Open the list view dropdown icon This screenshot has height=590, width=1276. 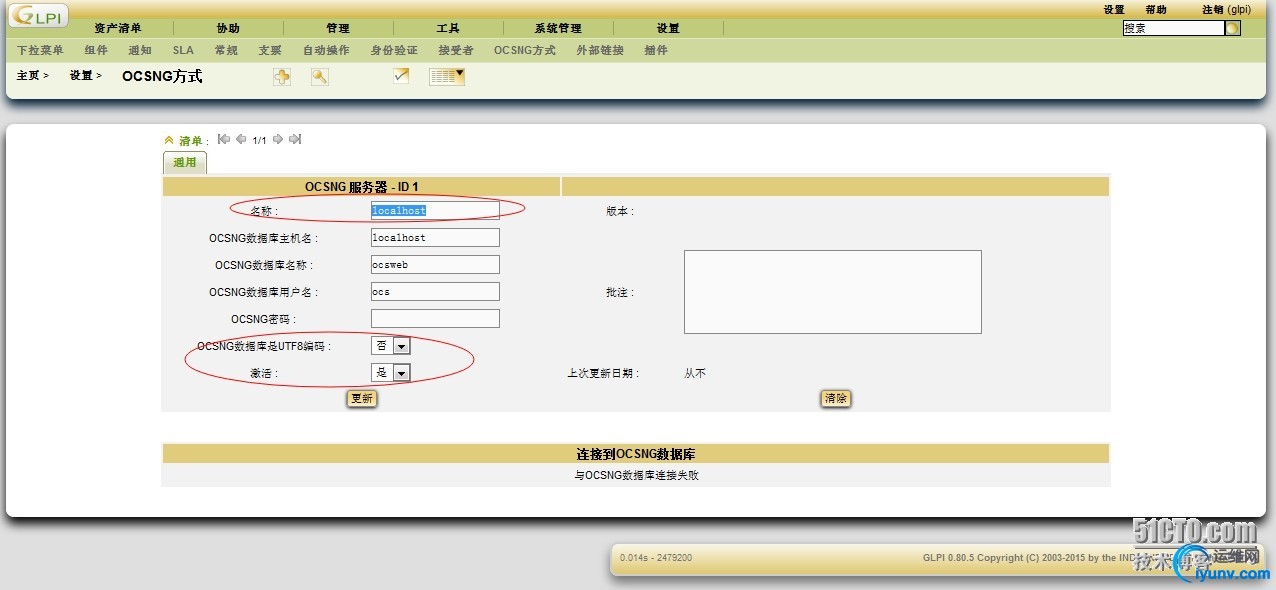click(x=447, y=76)
